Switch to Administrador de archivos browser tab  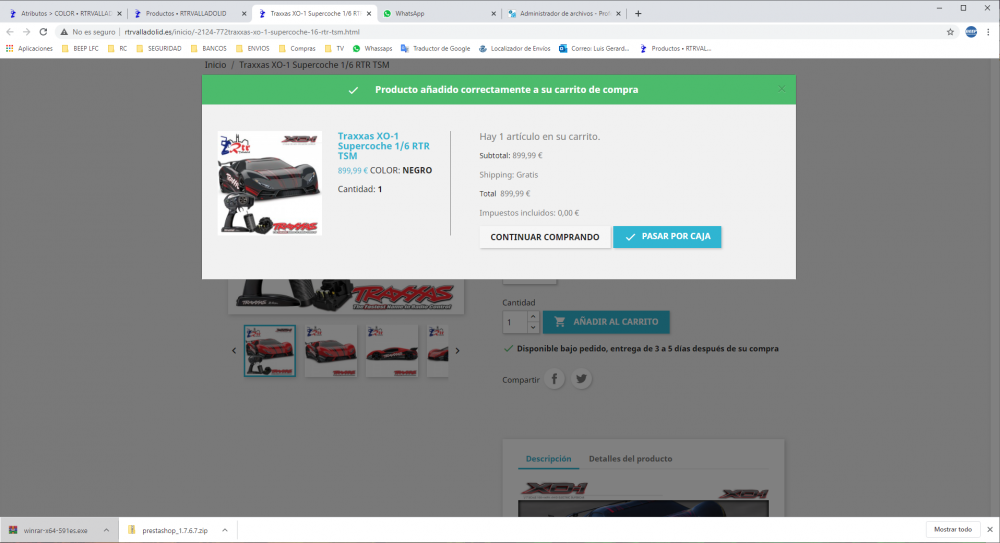pos(565,13)
